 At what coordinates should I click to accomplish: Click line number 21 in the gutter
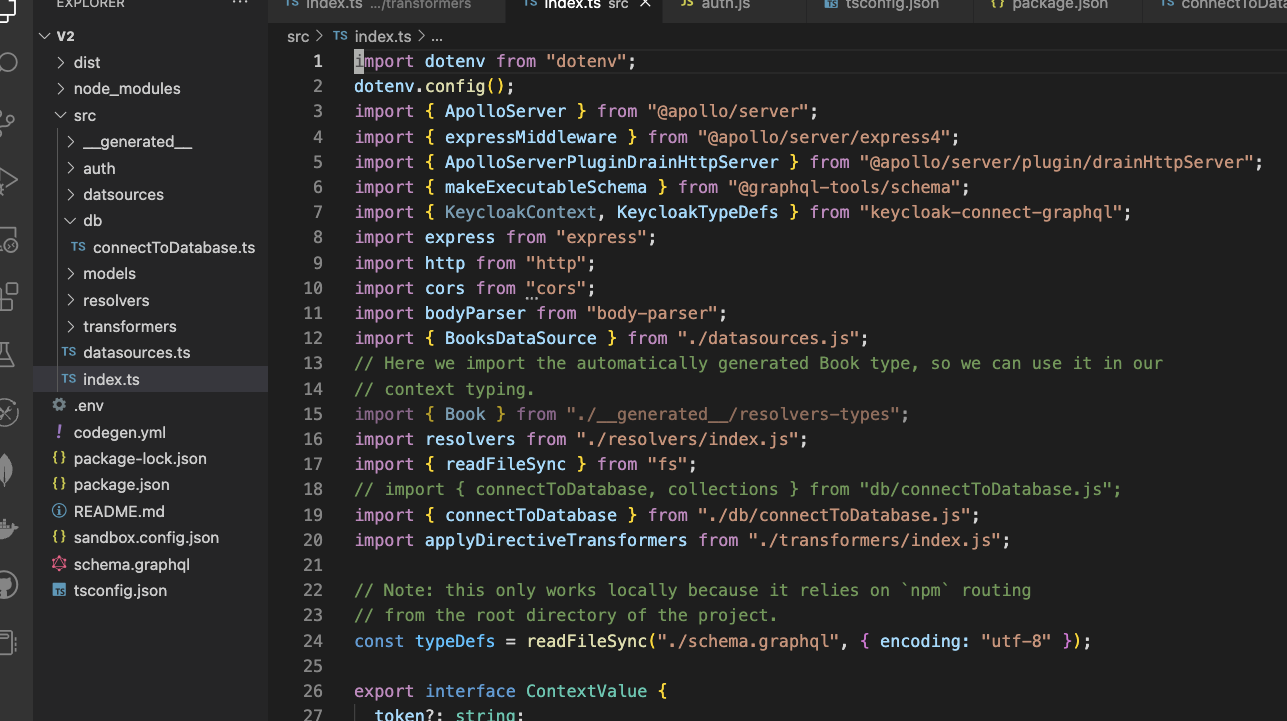[x=312, y=565]
